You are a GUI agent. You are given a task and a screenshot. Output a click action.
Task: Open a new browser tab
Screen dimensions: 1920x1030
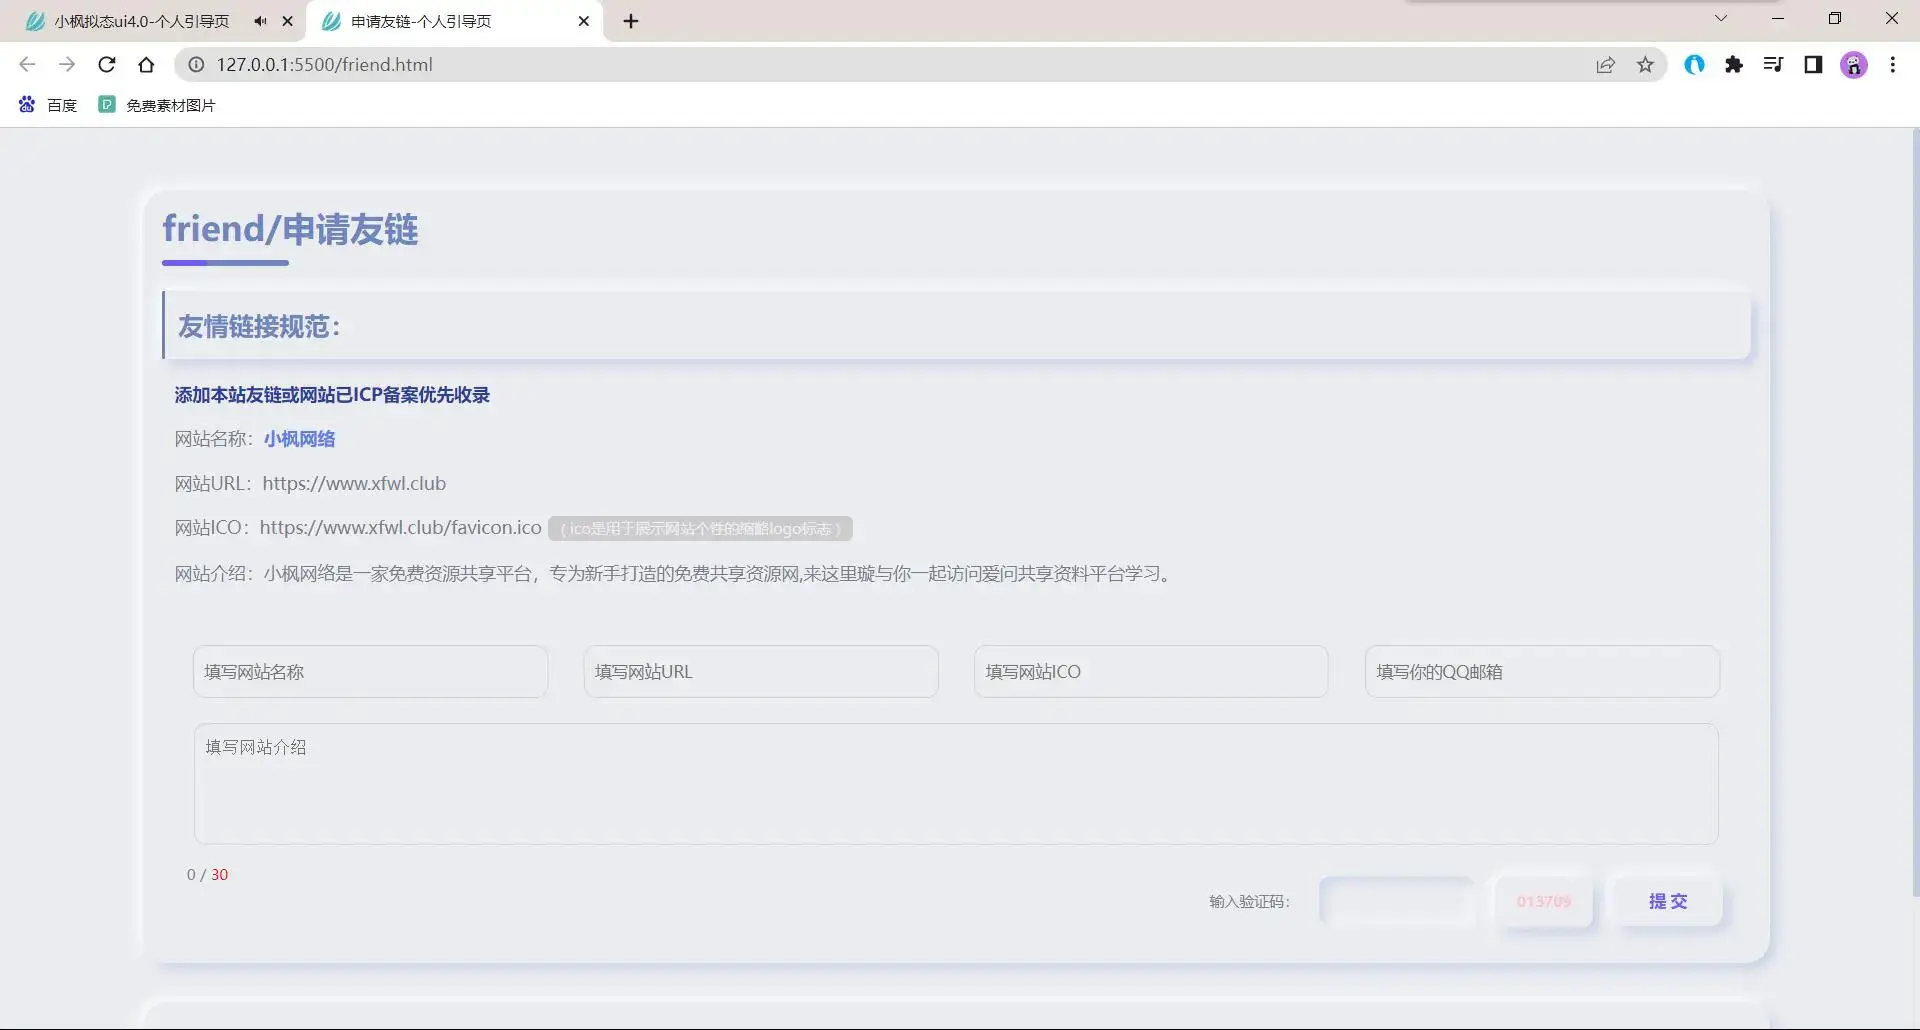(631, 21)
